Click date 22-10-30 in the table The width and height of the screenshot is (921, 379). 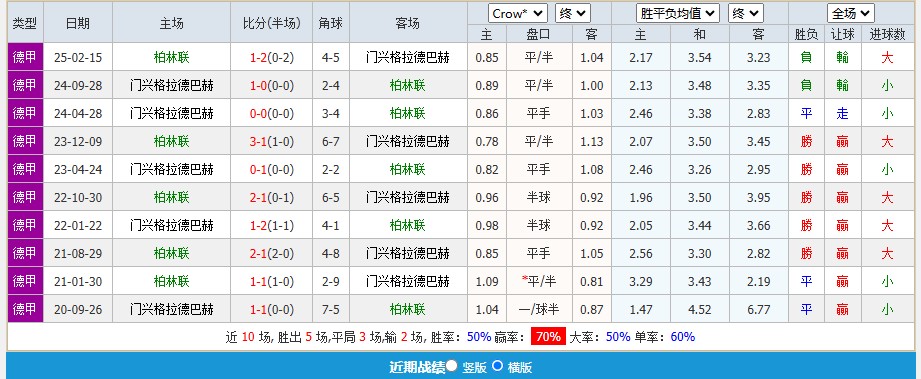click(78, 197)
